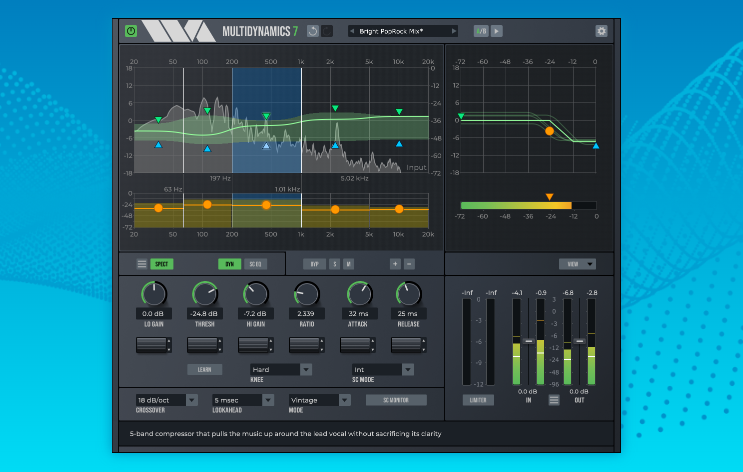Click the SC MONITOR button
Image resolution: width=743 pixels, height=472 pixels.
[396, 400]
